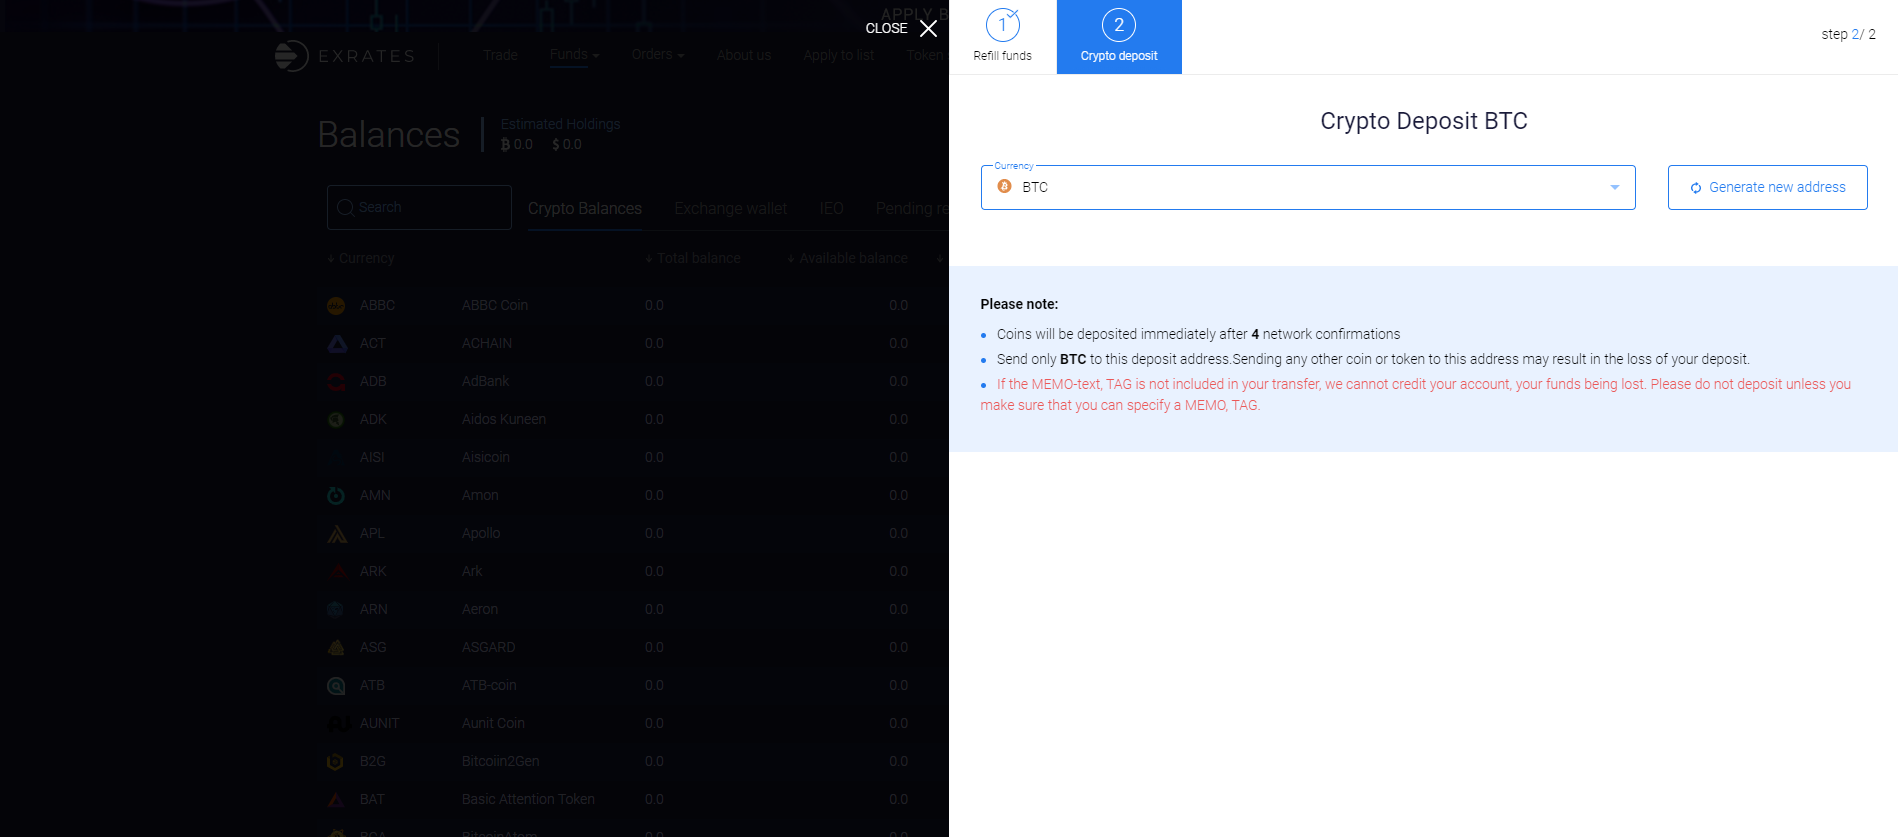Select the "Basic Attention Token" name text
The width and height of the screenshot is (1898, 837).
528,799
